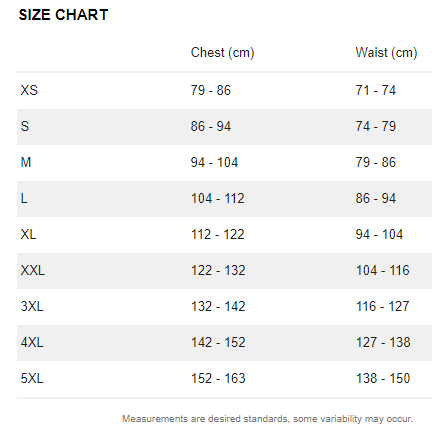The width and height of the screenshot is (432, 429).
Task: Select the 3XL size row label
Action: 32,306
